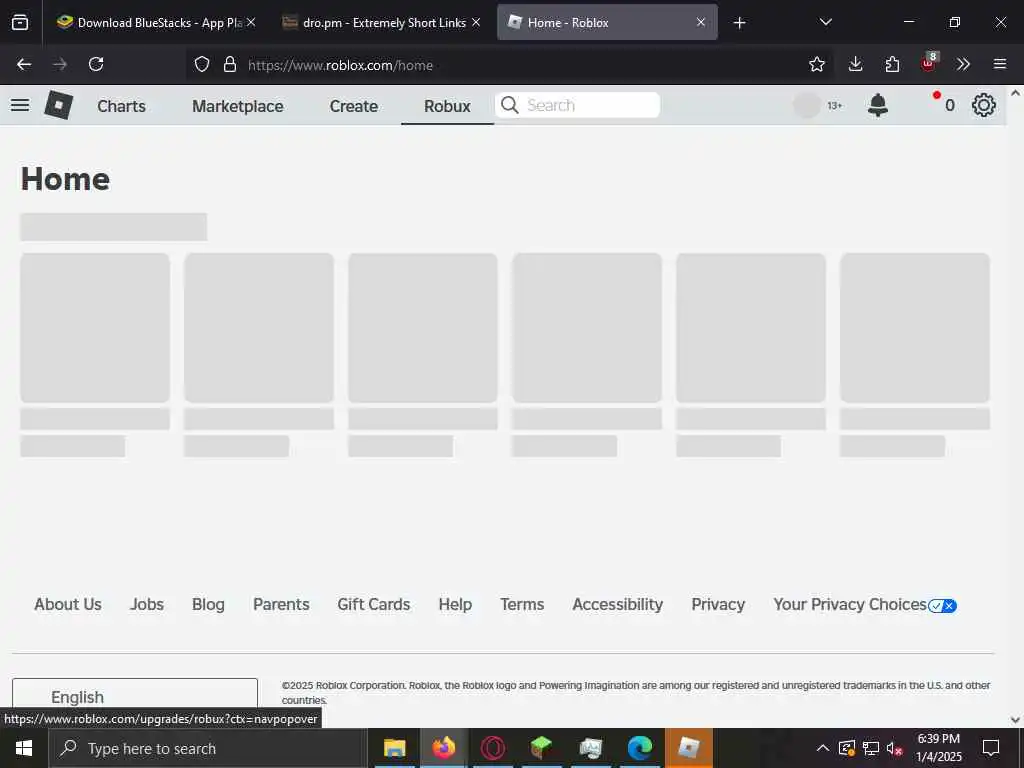Open the tracking protection shield icon
The image size is (1024, 768).
tap(202, 64)
